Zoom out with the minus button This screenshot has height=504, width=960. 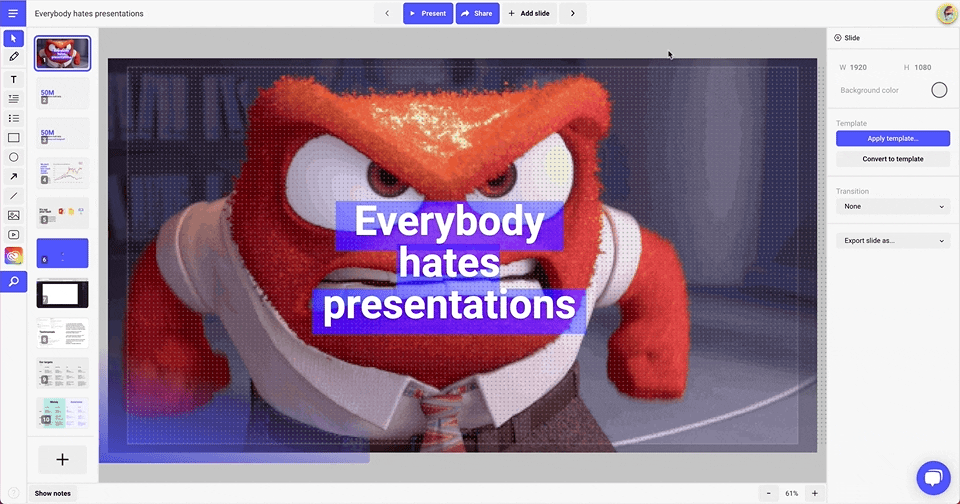tap(768, 493)
